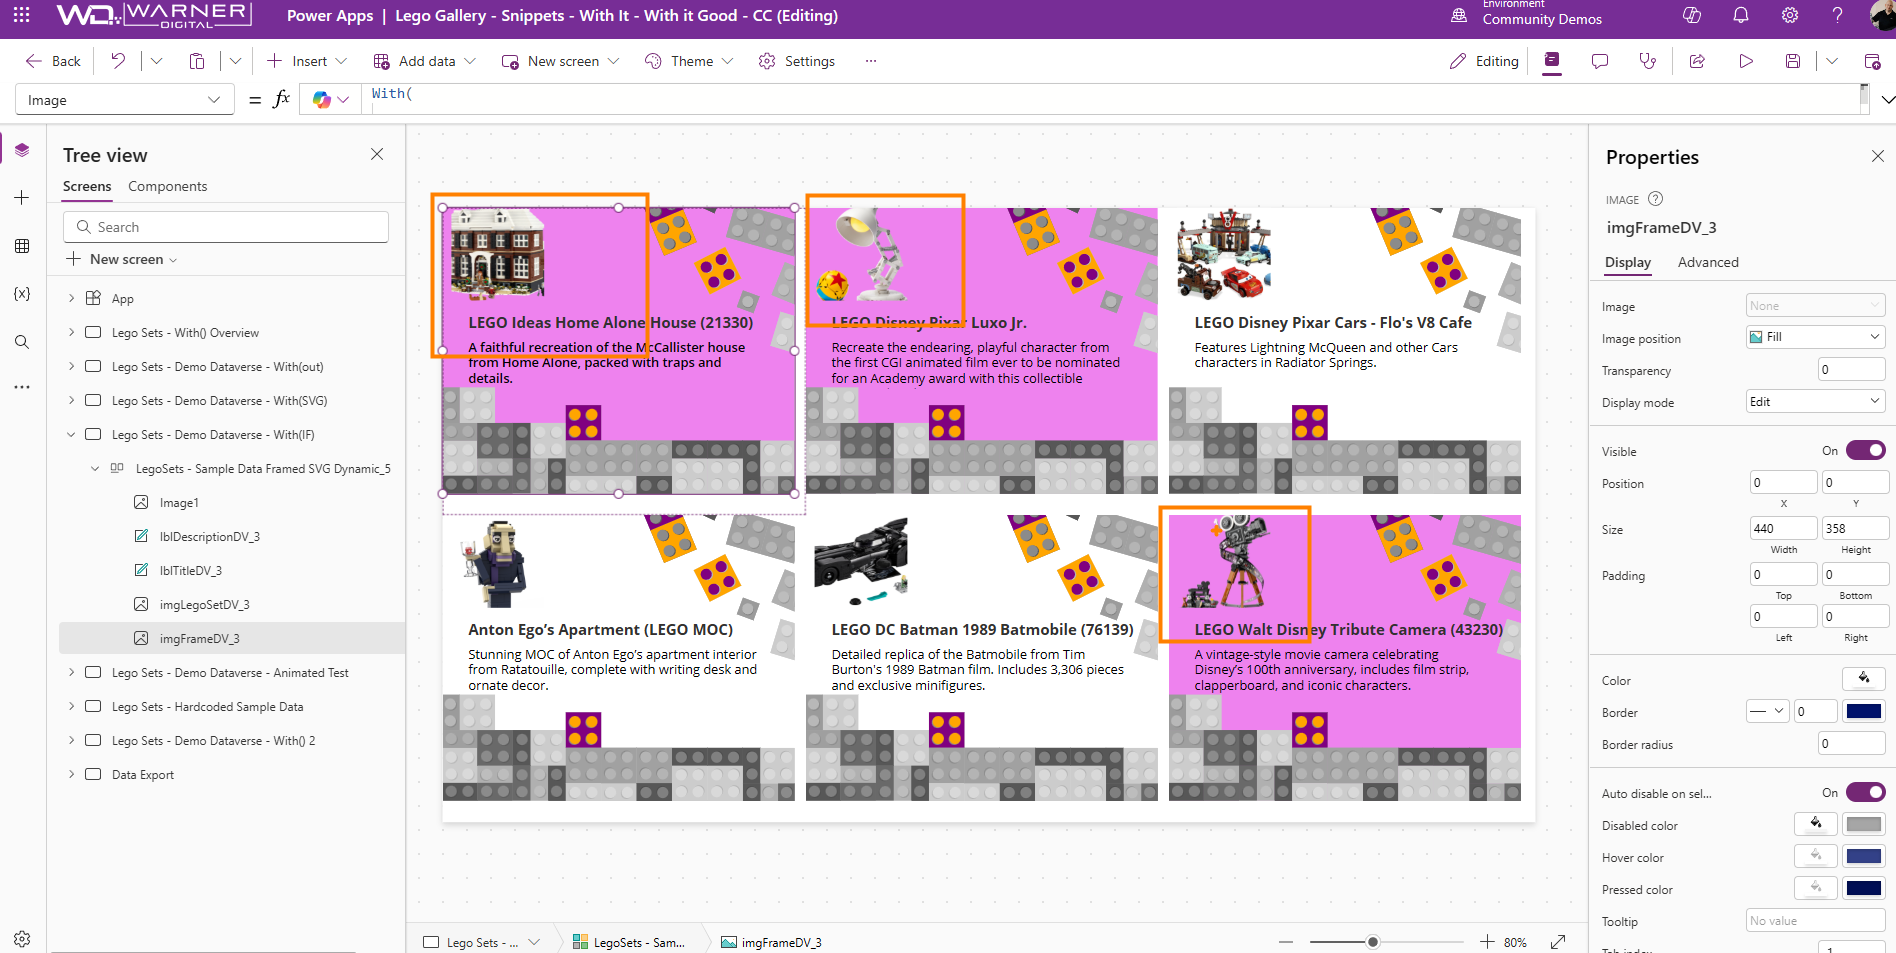The image size is (1896, 953).
Task: Close the Properties panel
Action: (1877, 156)
